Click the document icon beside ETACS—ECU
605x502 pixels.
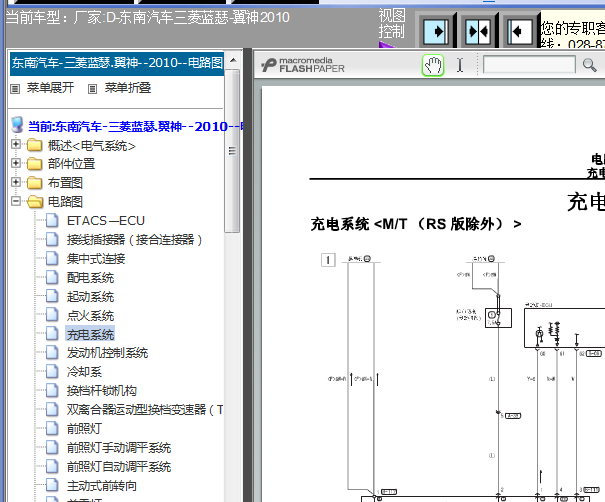tap(52, 220)
